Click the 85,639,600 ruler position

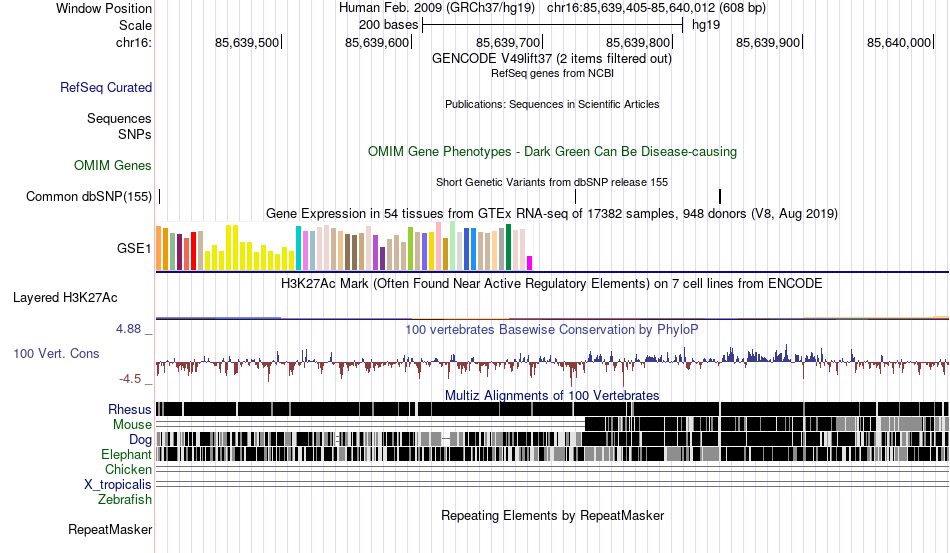coord(377,42)
